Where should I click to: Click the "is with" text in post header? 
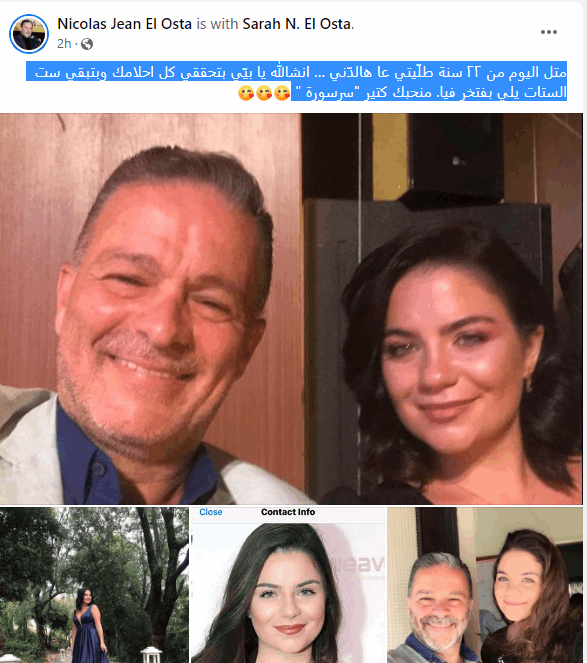point(217,24)
